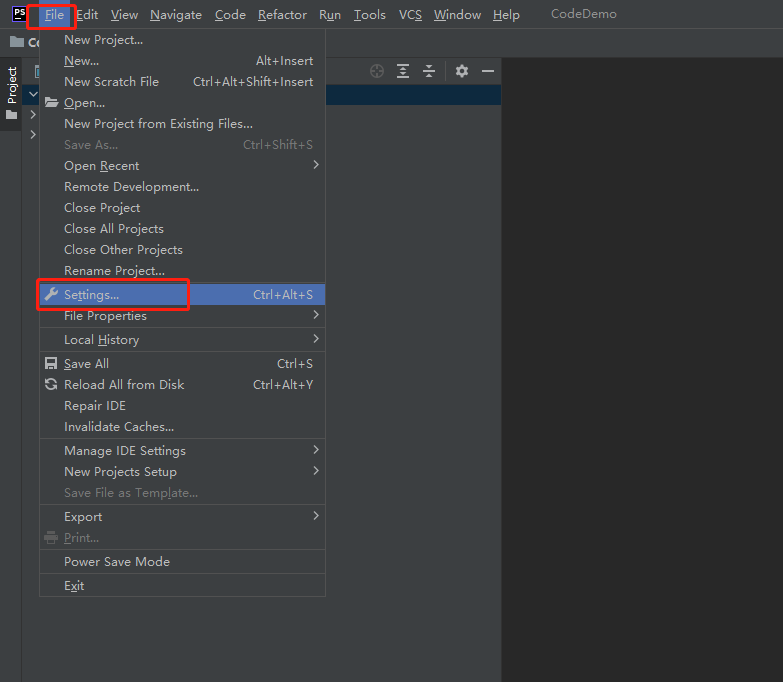Click the floppy disk Save All icon

pos(51,363)
